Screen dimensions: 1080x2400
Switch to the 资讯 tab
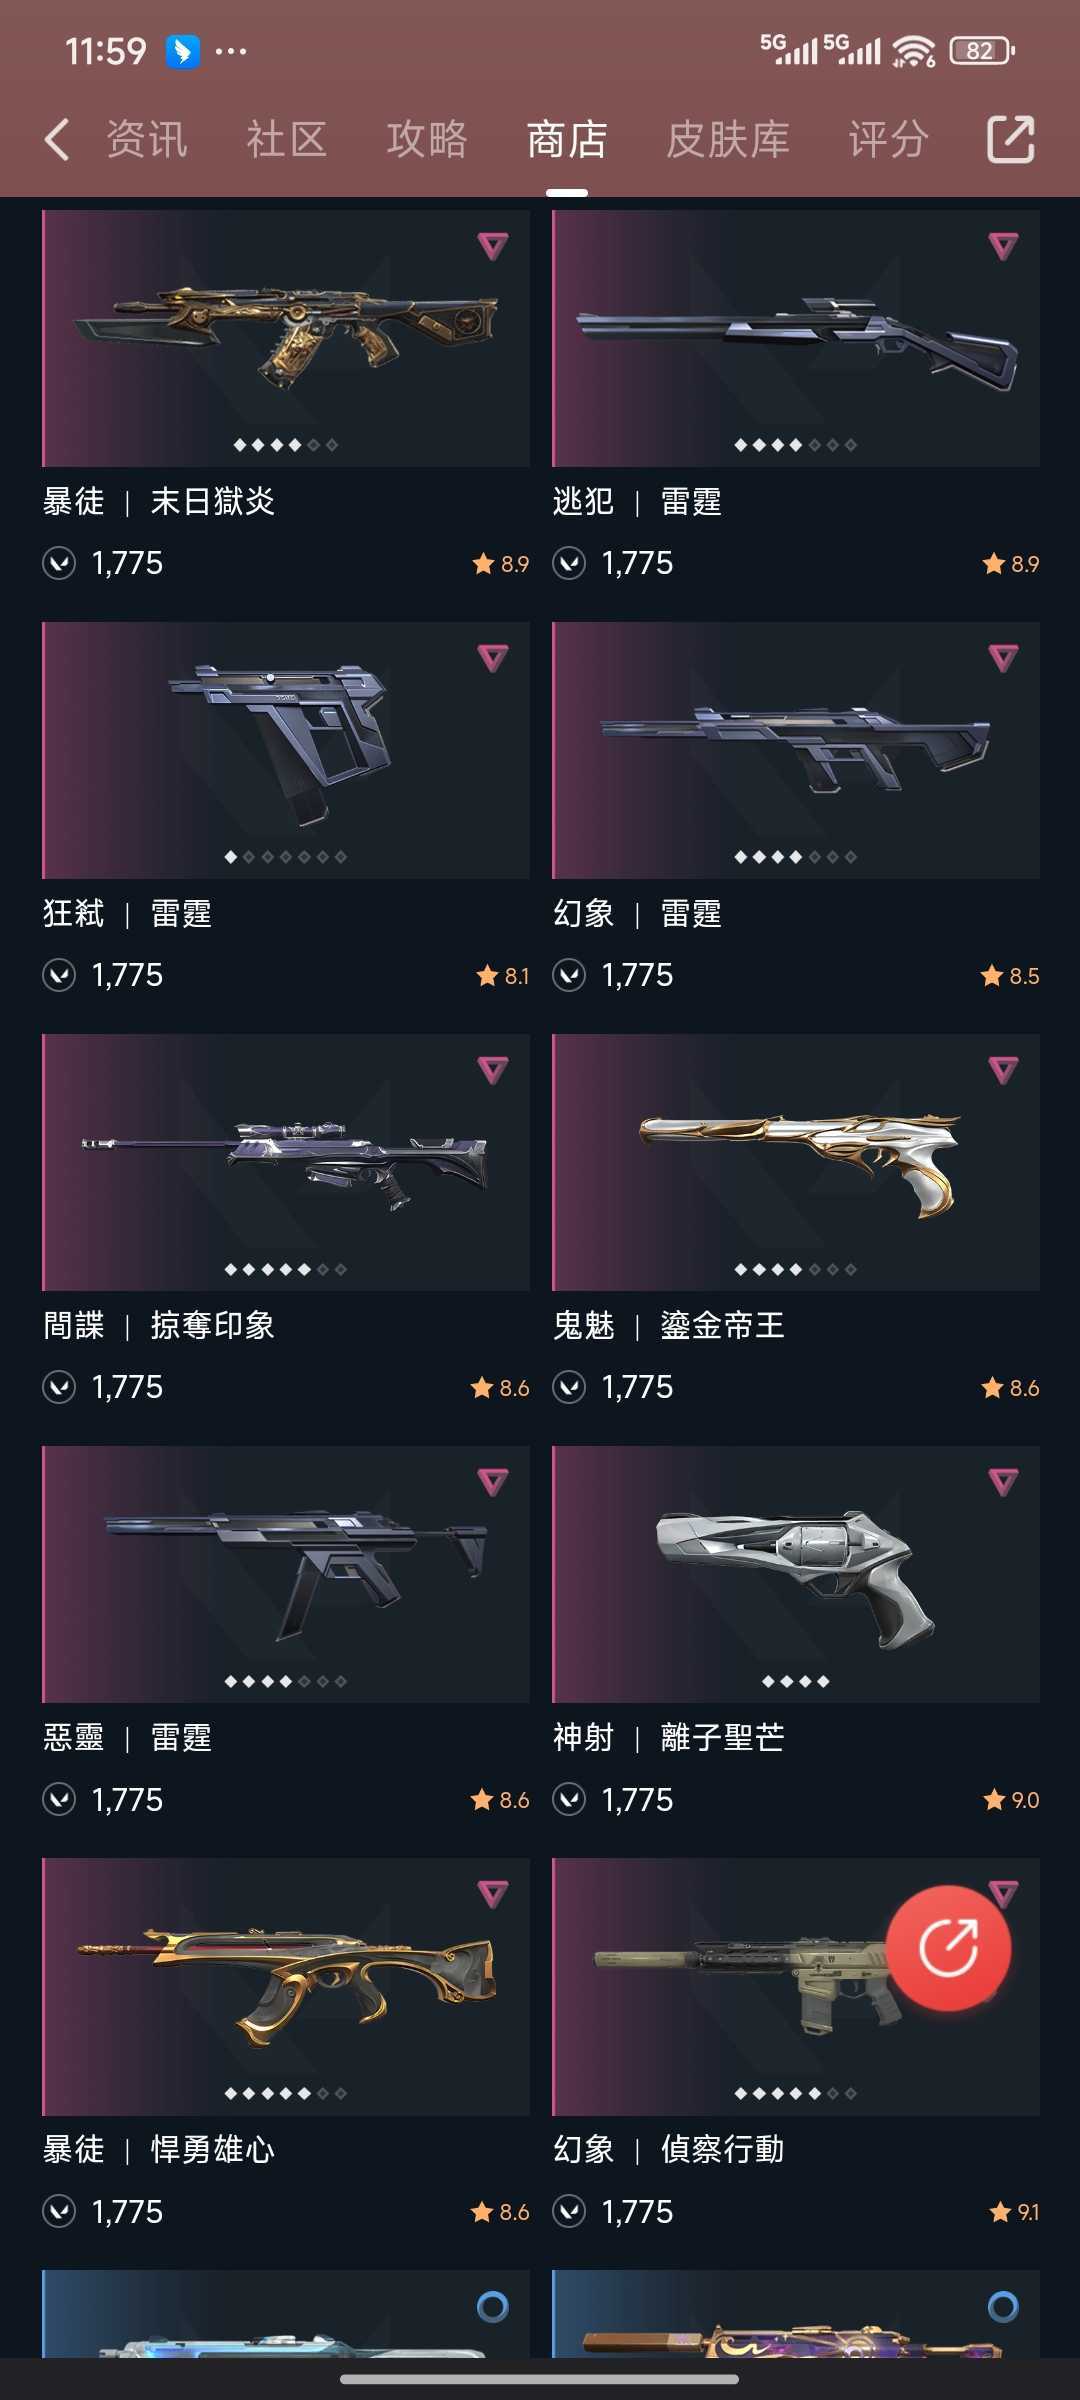pyautogui.click(x=146, y=139)
